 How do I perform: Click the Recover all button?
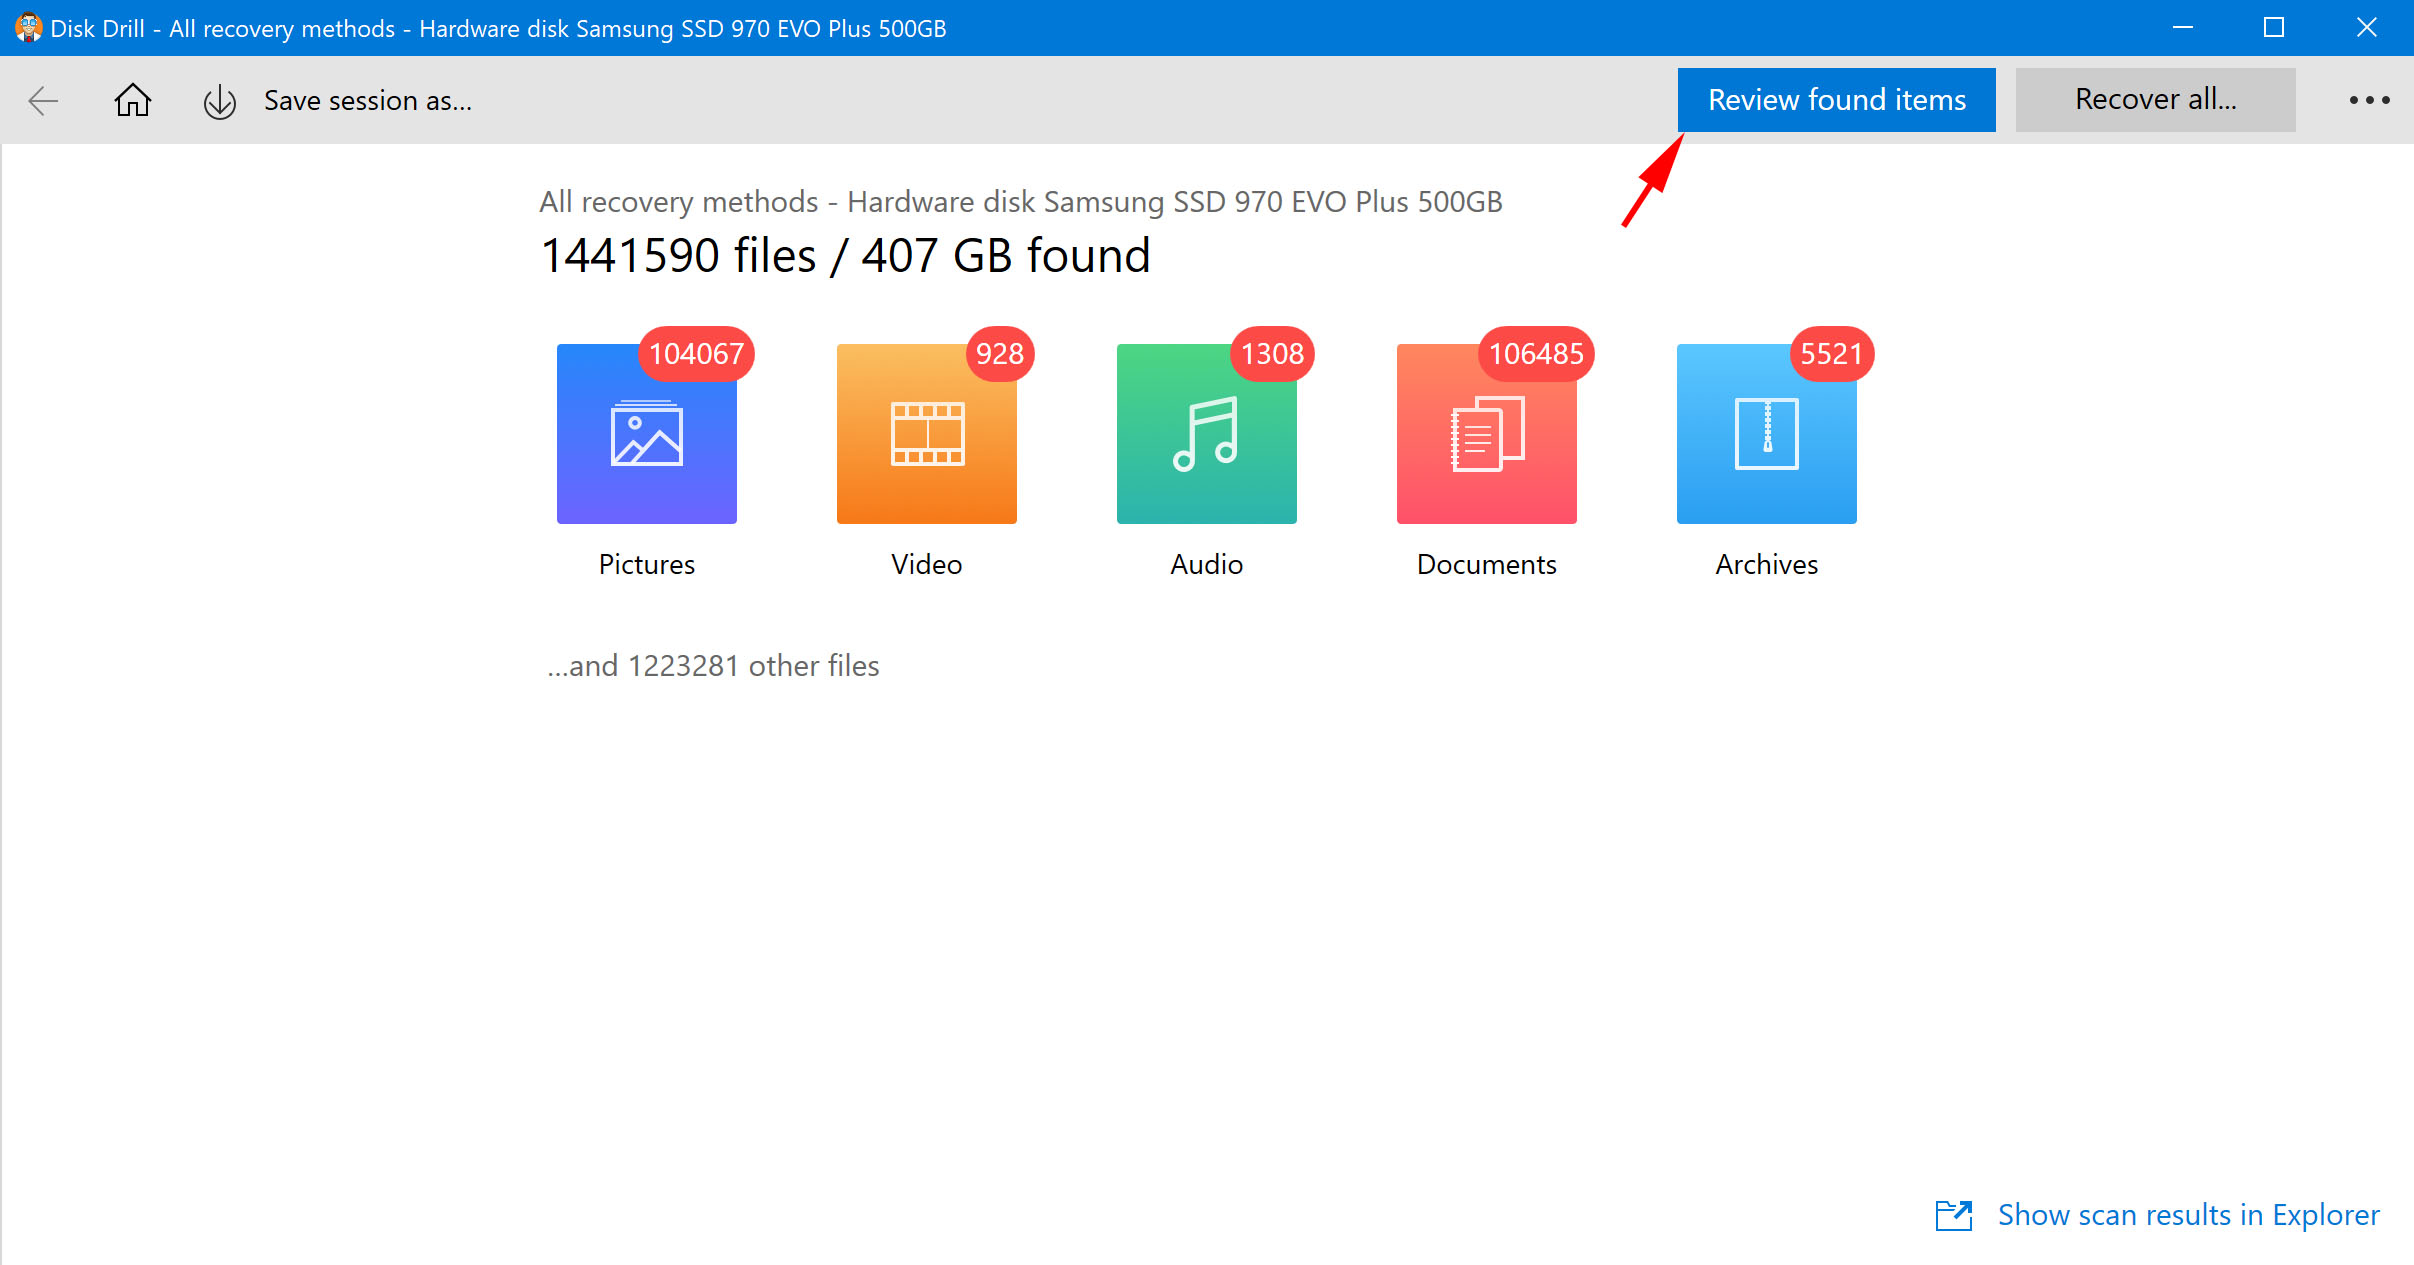(2159, 99)
